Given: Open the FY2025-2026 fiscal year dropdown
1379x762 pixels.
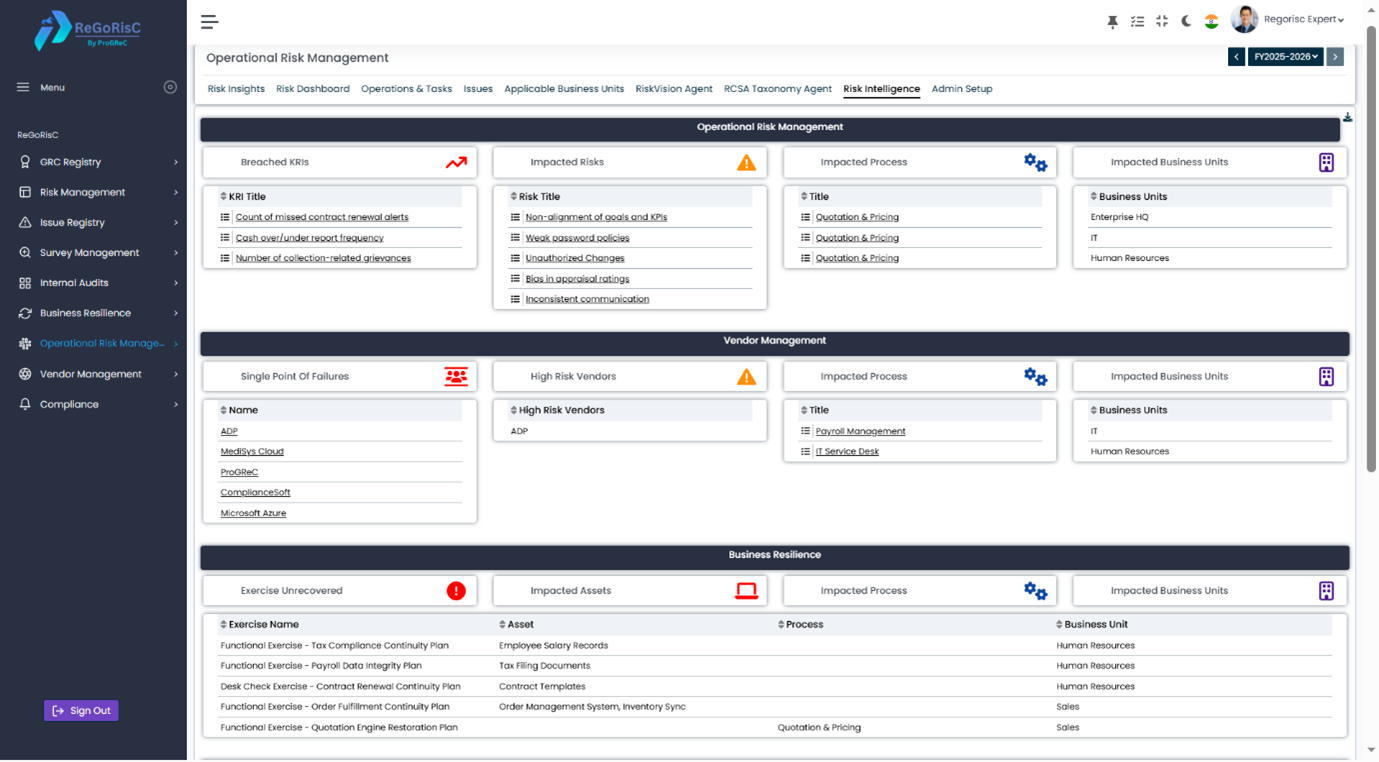Looking at the screenshot, I should point(1285,57).
